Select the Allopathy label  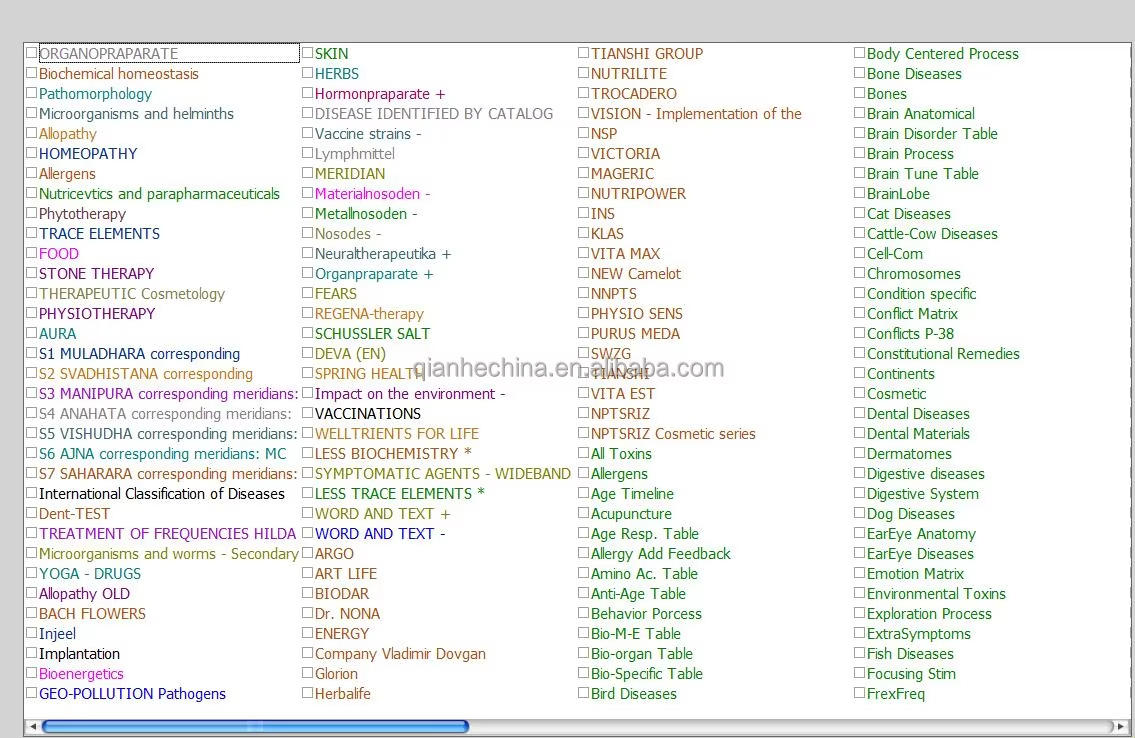pos(67,134)
